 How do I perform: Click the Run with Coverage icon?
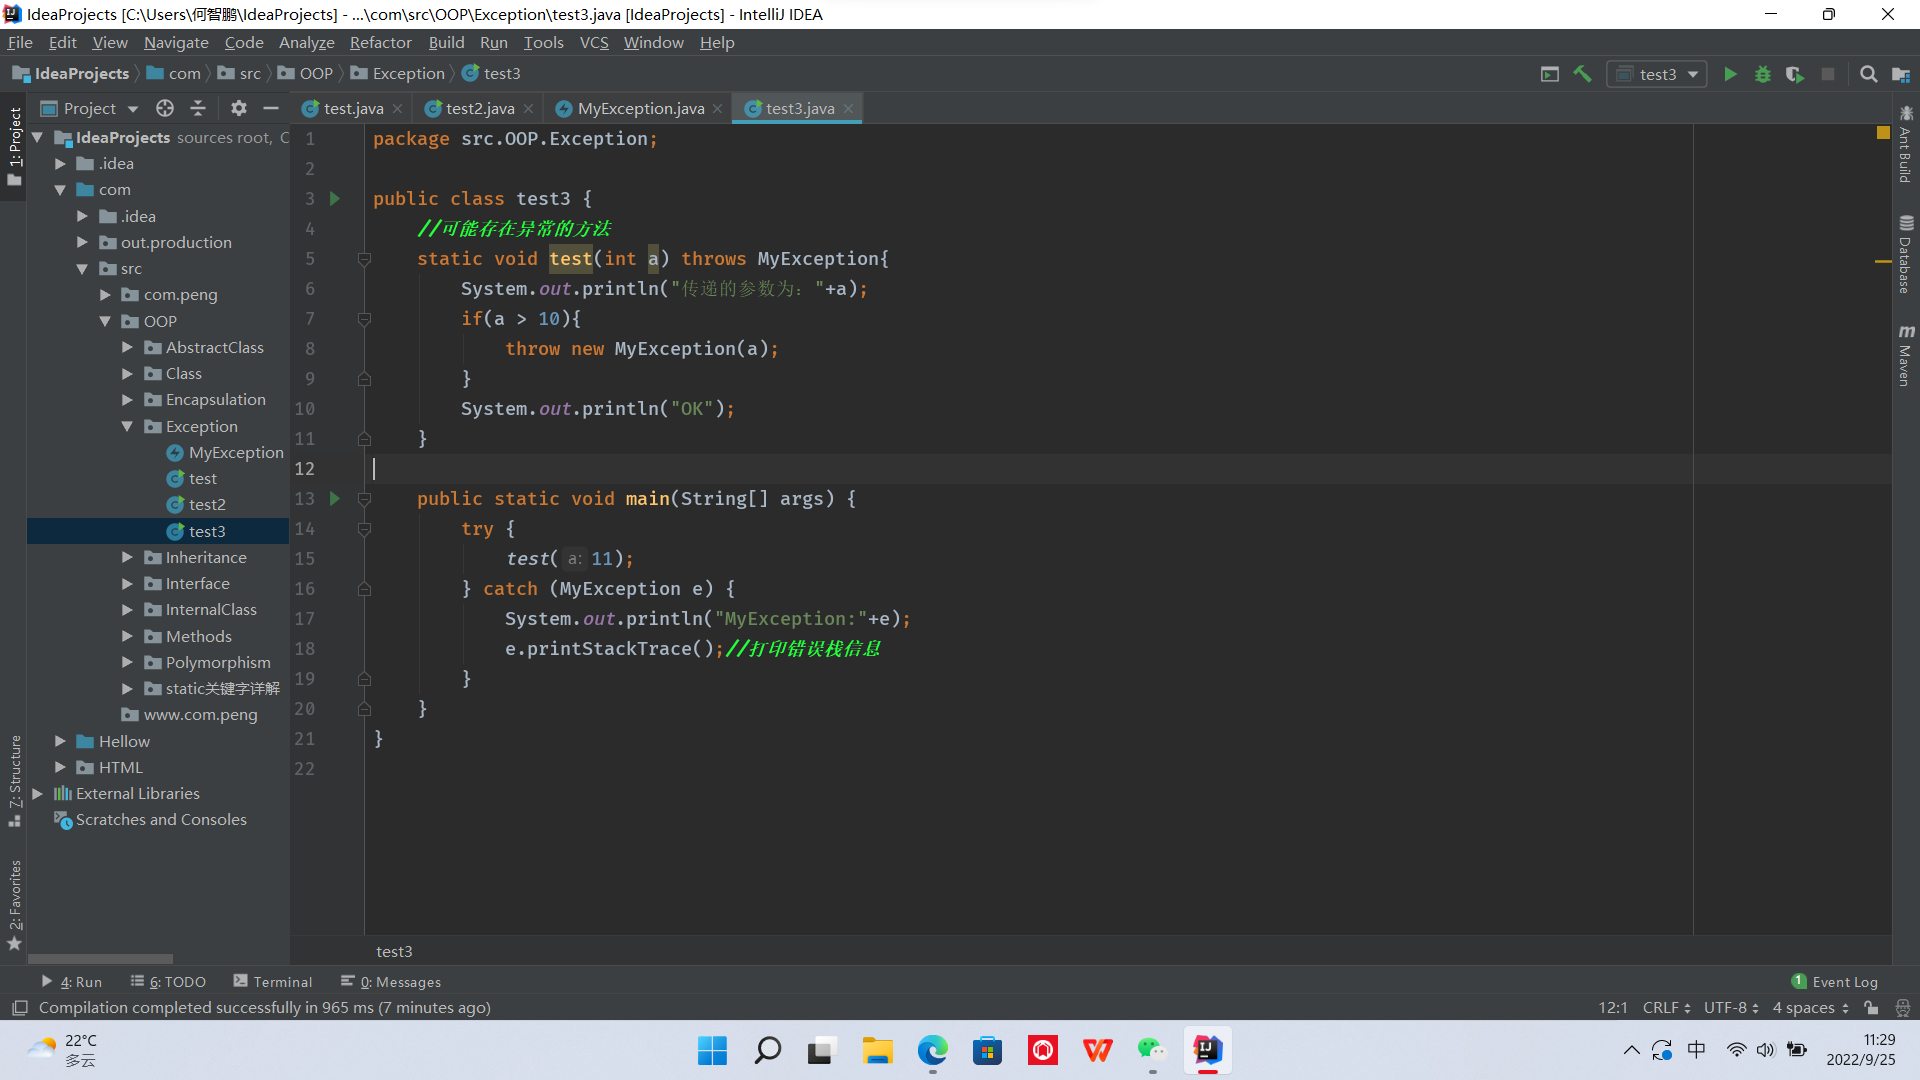(x=1795, y=74)
